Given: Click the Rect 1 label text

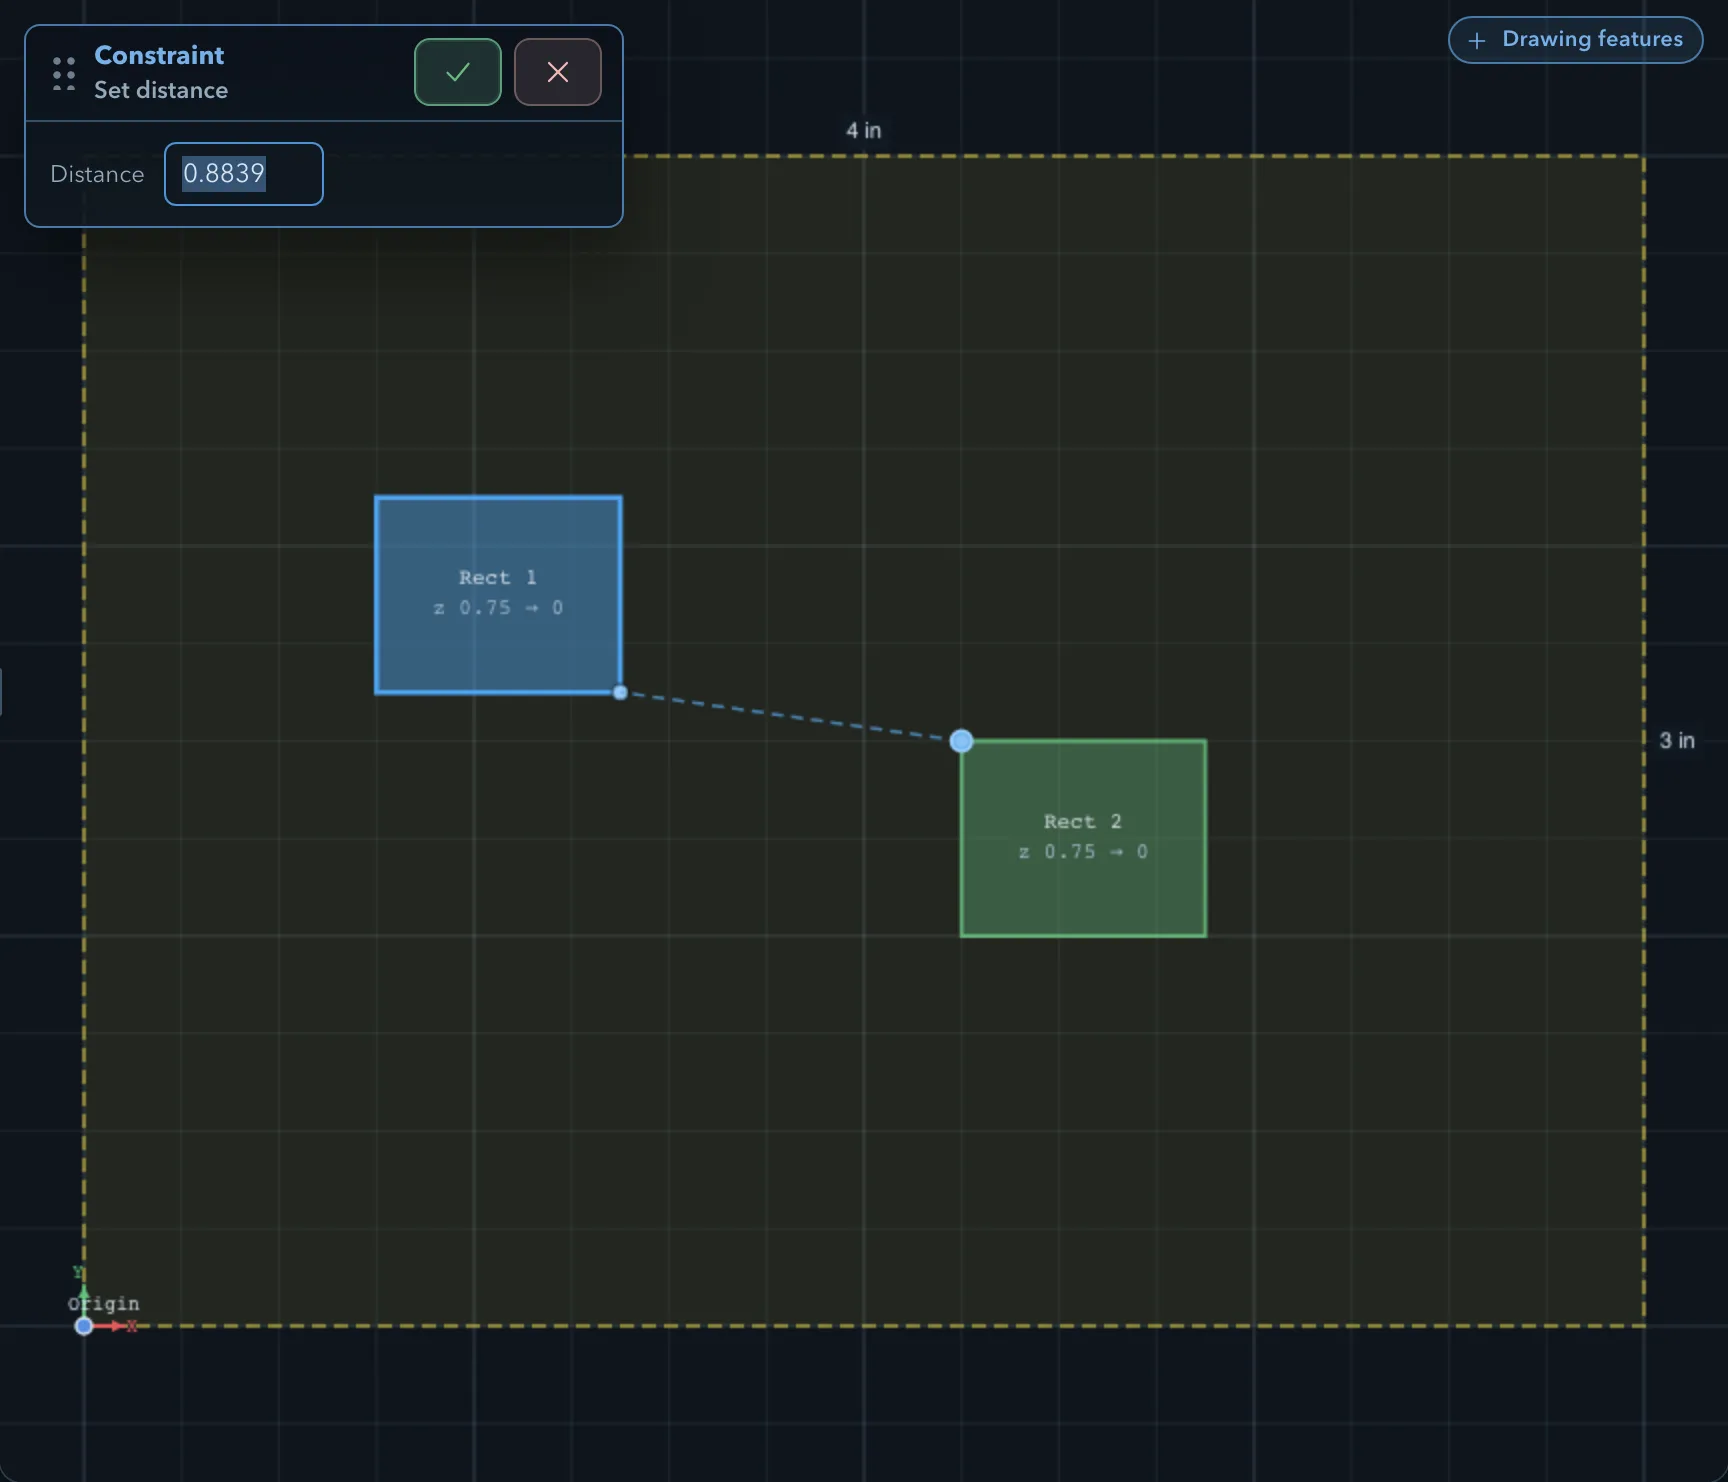Looking at the screenshot, I should point(498,577).
